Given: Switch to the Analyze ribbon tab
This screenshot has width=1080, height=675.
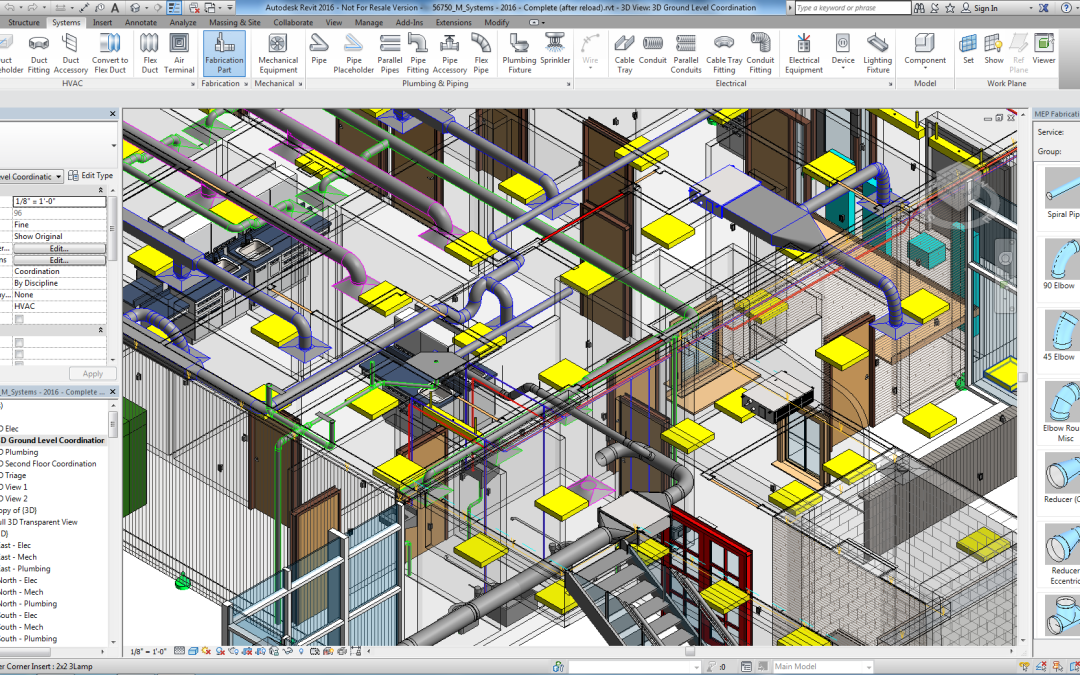Looking at the screenshot, I should pos(183,22).
